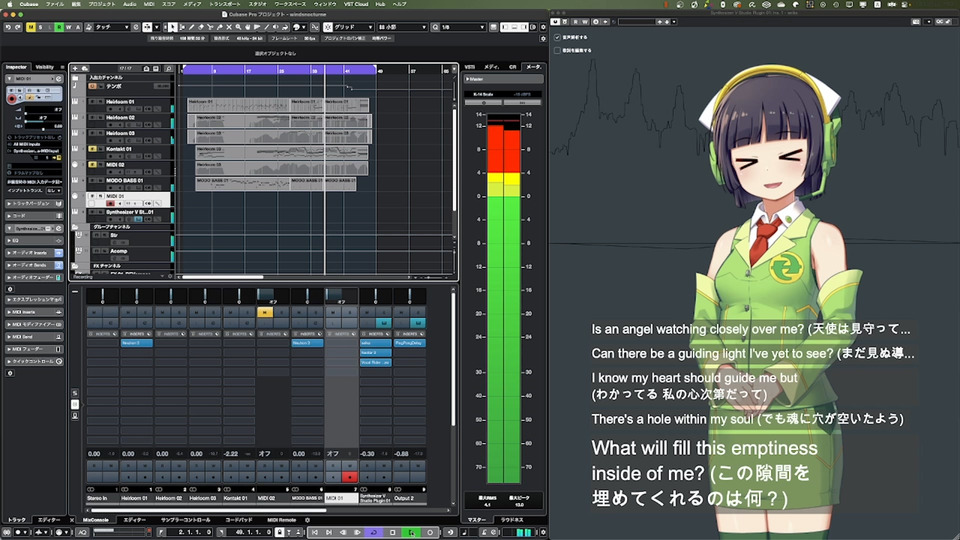Click the Rewind transport button
The image size is (960, 540).
click(343, 532)
